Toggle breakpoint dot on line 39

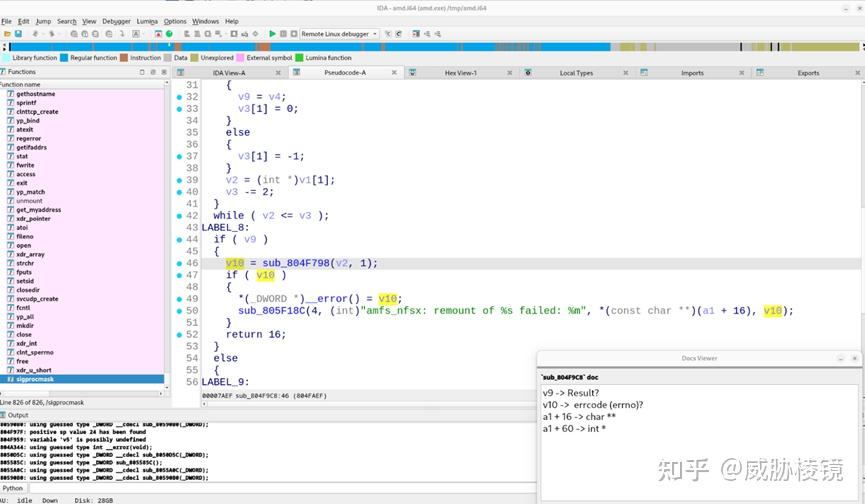pyautogui.click(x=179, y=180)
